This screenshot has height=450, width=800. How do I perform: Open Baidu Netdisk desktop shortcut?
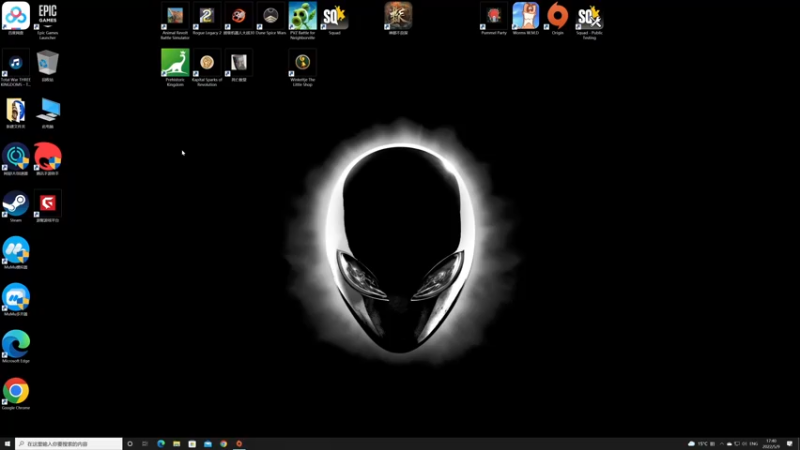click(x=16, y=18)
